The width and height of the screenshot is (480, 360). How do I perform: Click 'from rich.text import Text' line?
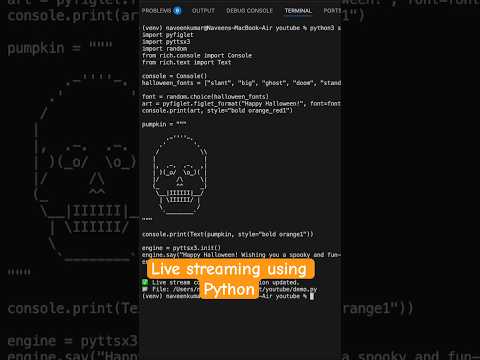click(x=186, y=62)
